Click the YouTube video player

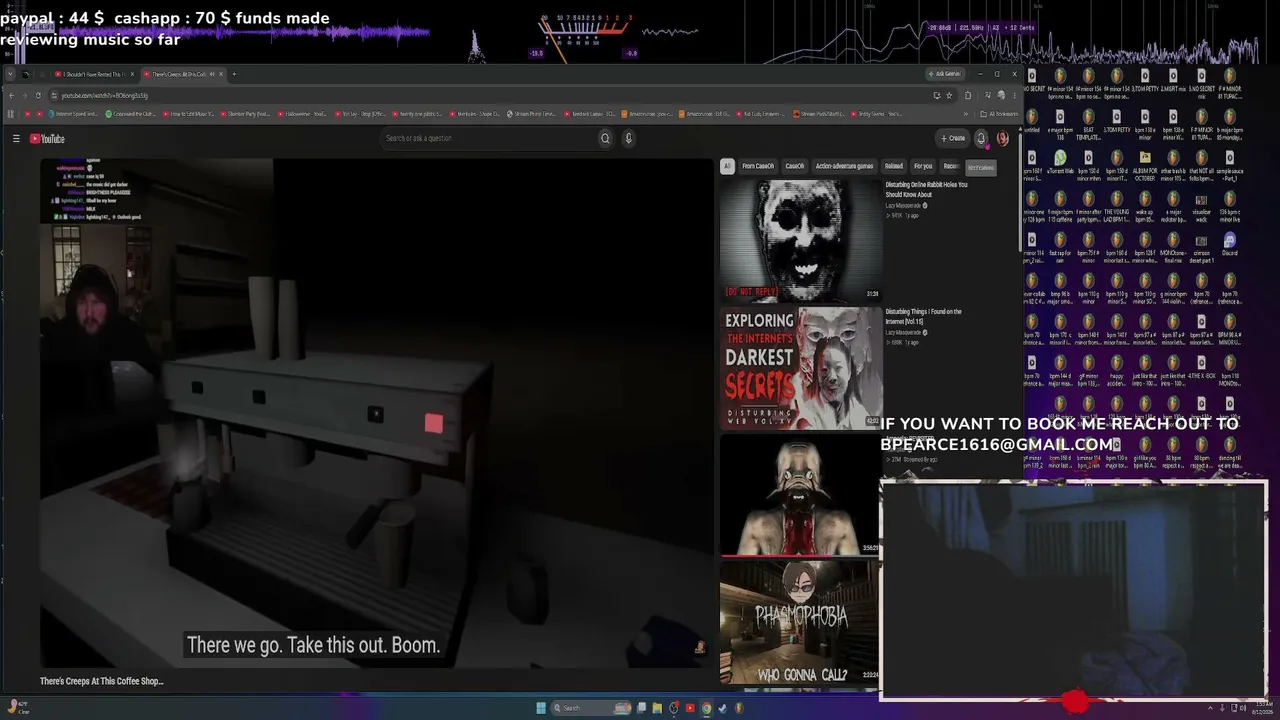(376, 413)
